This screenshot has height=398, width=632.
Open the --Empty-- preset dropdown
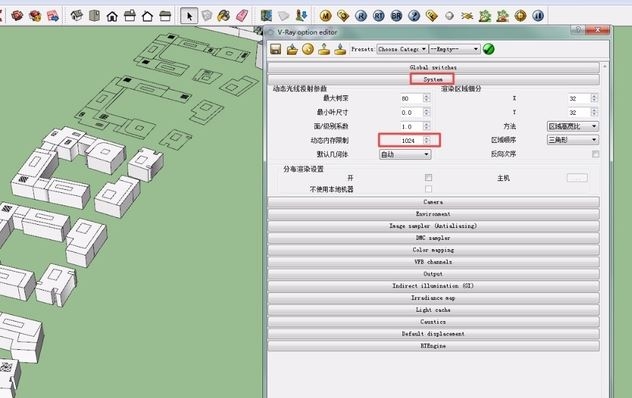coord(454,49)
